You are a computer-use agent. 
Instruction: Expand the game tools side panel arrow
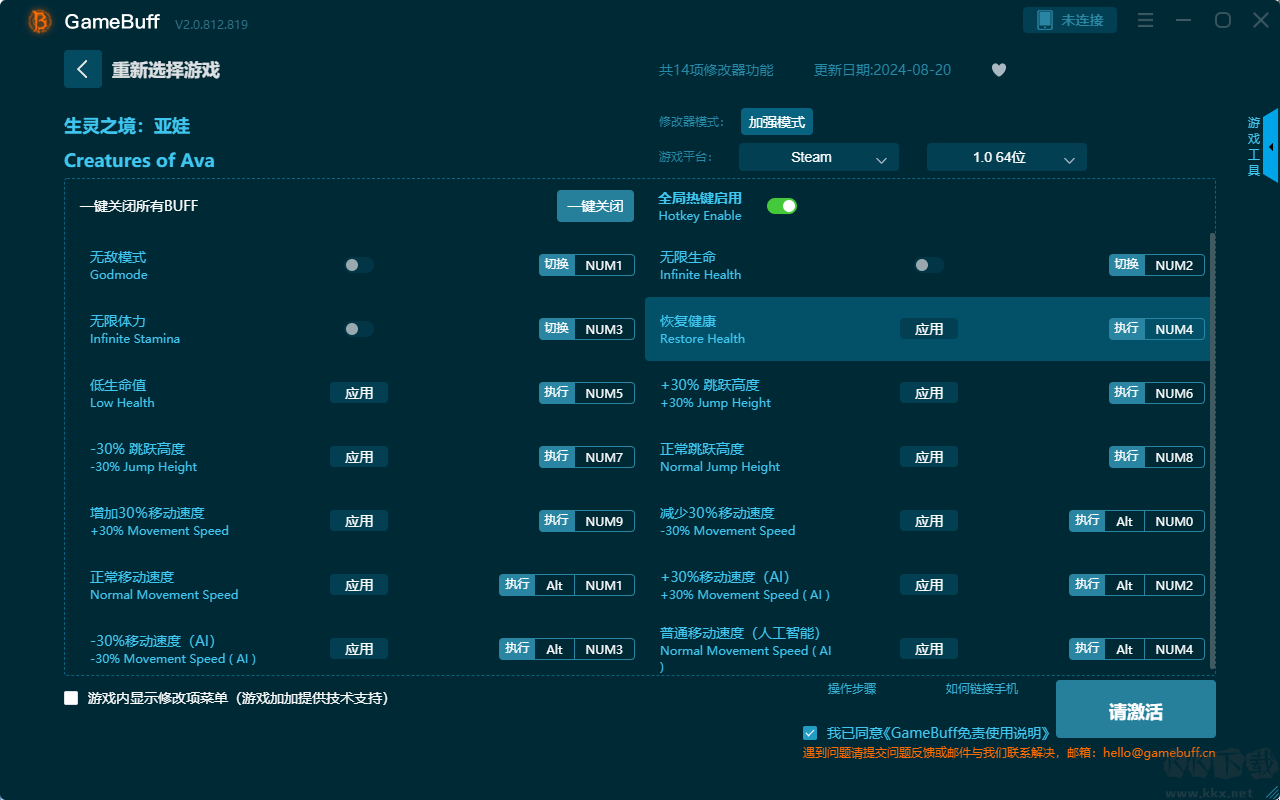pyautogui.click(x=1270, y=147)
